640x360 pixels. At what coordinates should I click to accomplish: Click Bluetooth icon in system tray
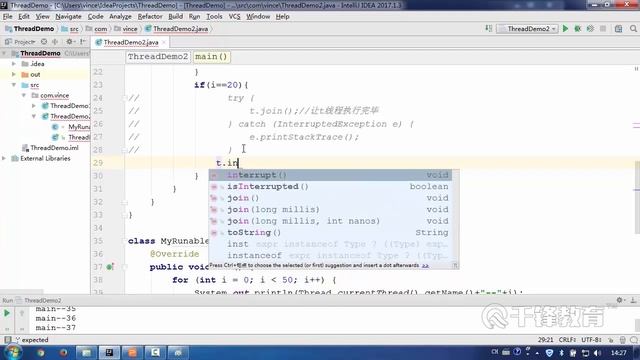pos(561,353)
